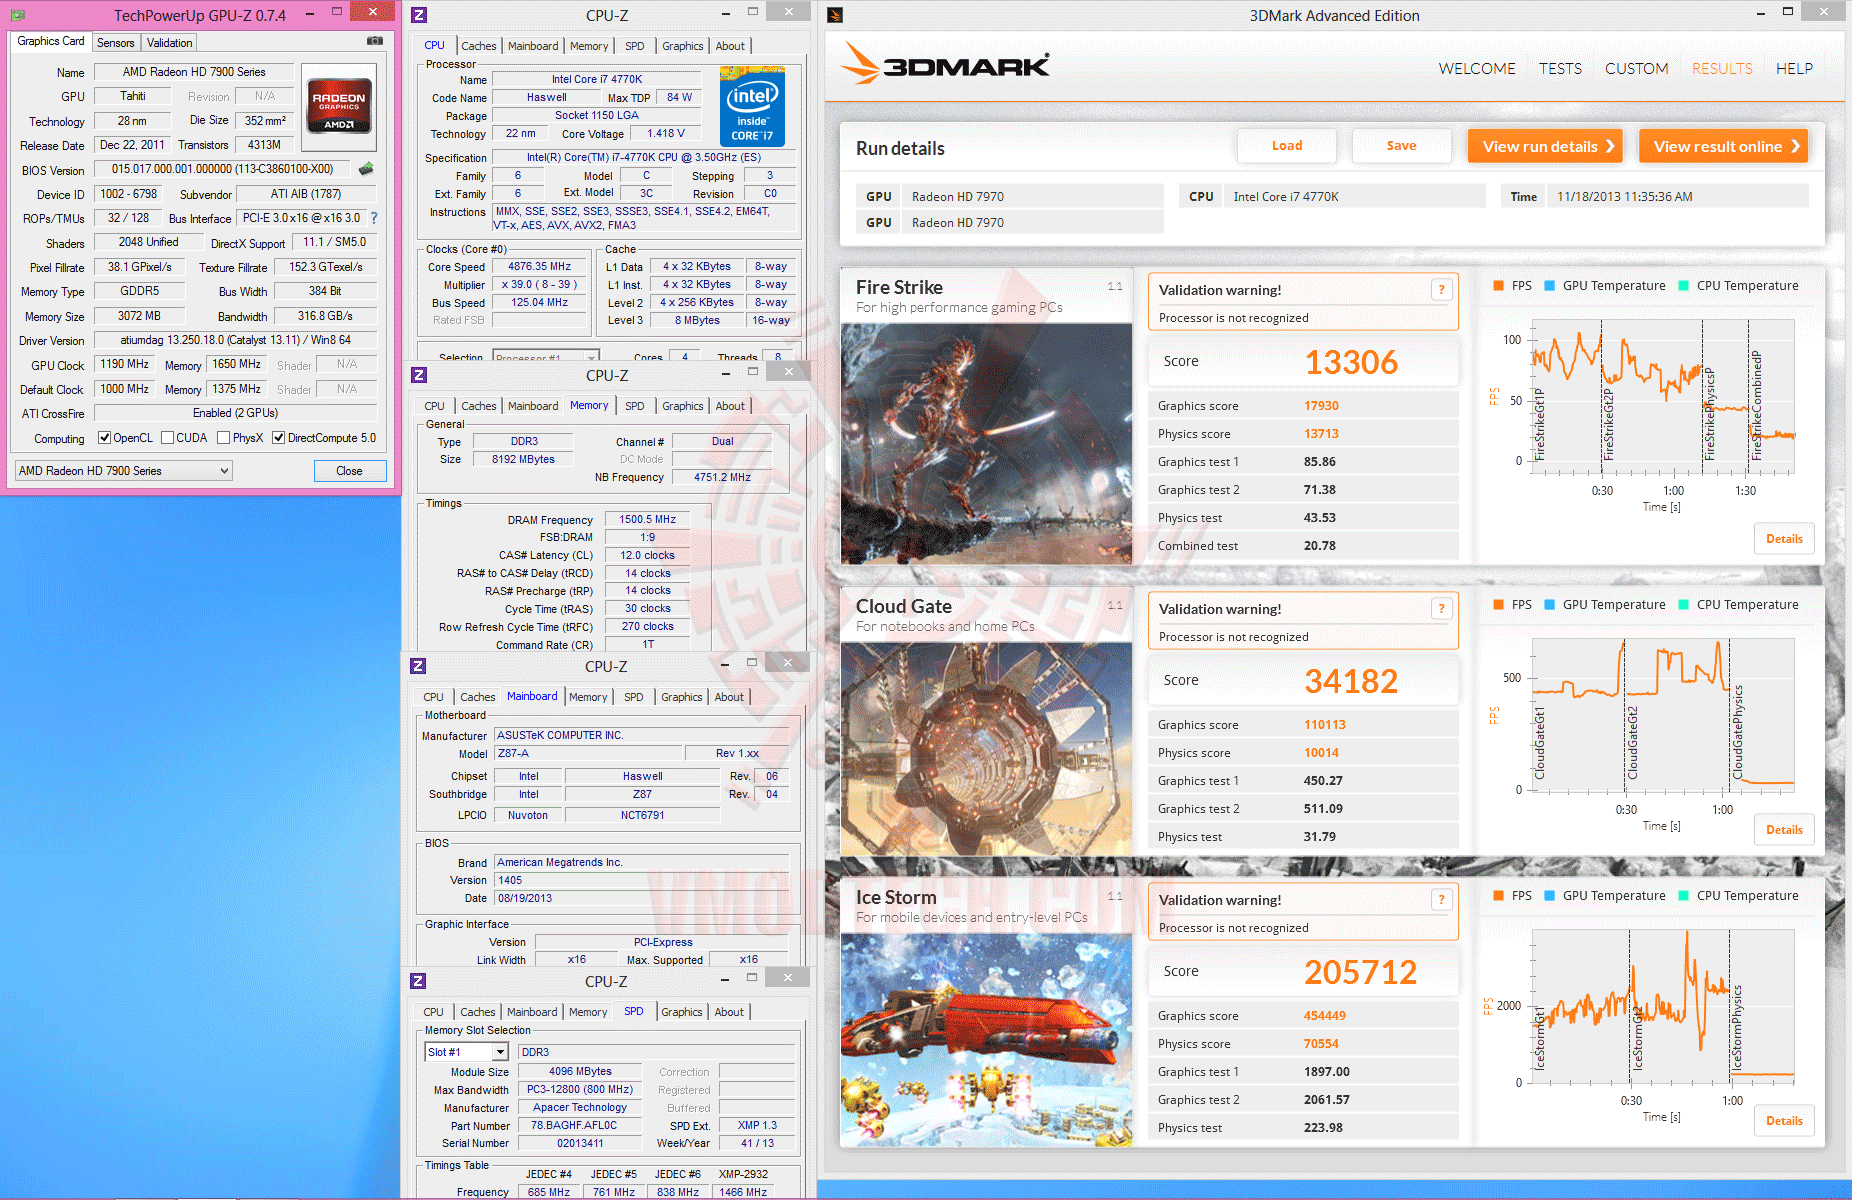Select the Graphics Card tab in GPU-Z
The width and height of the screenshot is (1852, 1200).
(x=51, y=42)
